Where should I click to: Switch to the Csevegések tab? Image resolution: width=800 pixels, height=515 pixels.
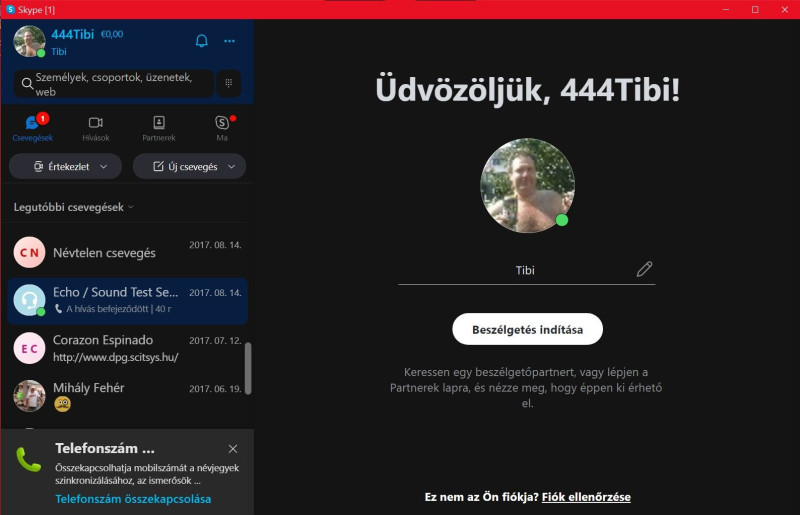click(x=33, y=128)
